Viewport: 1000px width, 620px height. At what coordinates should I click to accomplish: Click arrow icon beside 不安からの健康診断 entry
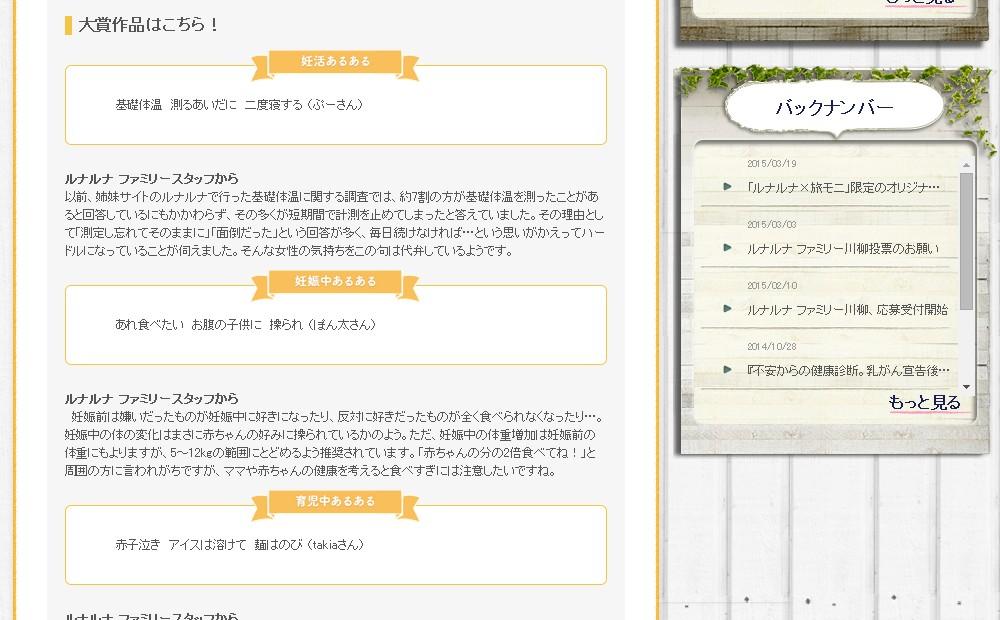coord(728,370)
